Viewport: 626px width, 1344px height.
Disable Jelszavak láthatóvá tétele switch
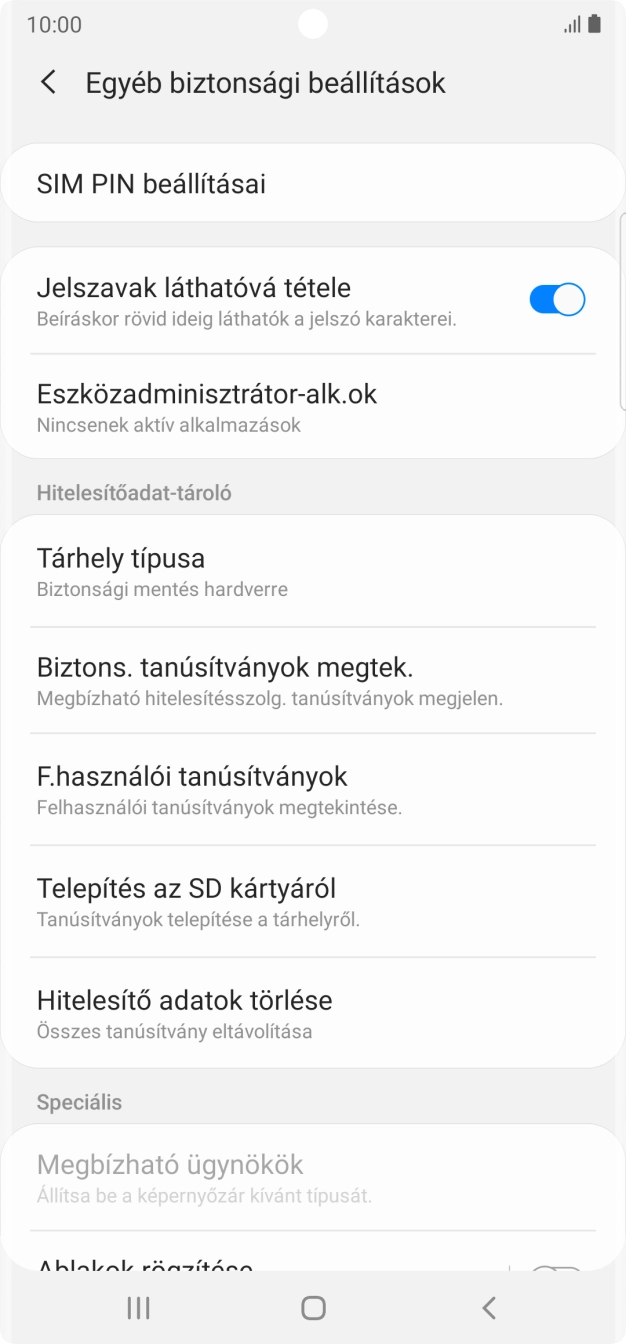click(x=556, y=298)
